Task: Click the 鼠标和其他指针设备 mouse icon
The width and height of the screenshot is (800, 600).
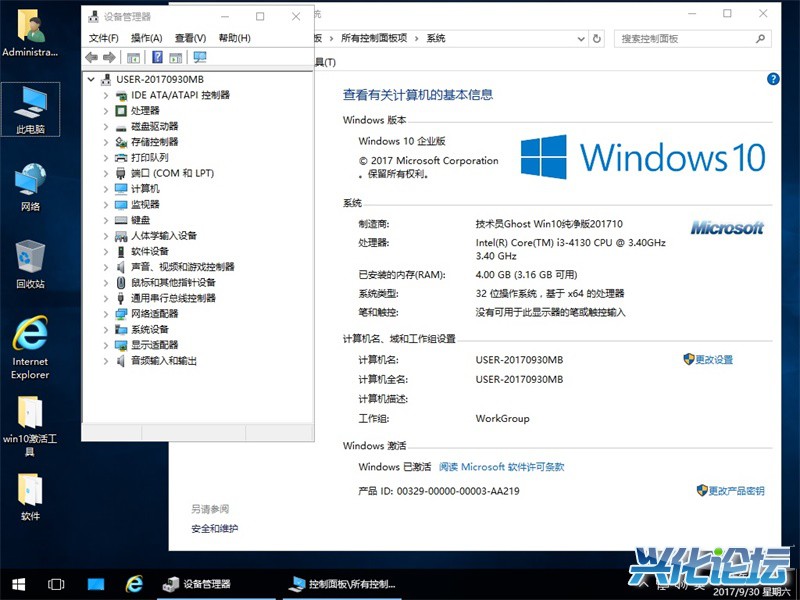Action: (121, 283)
